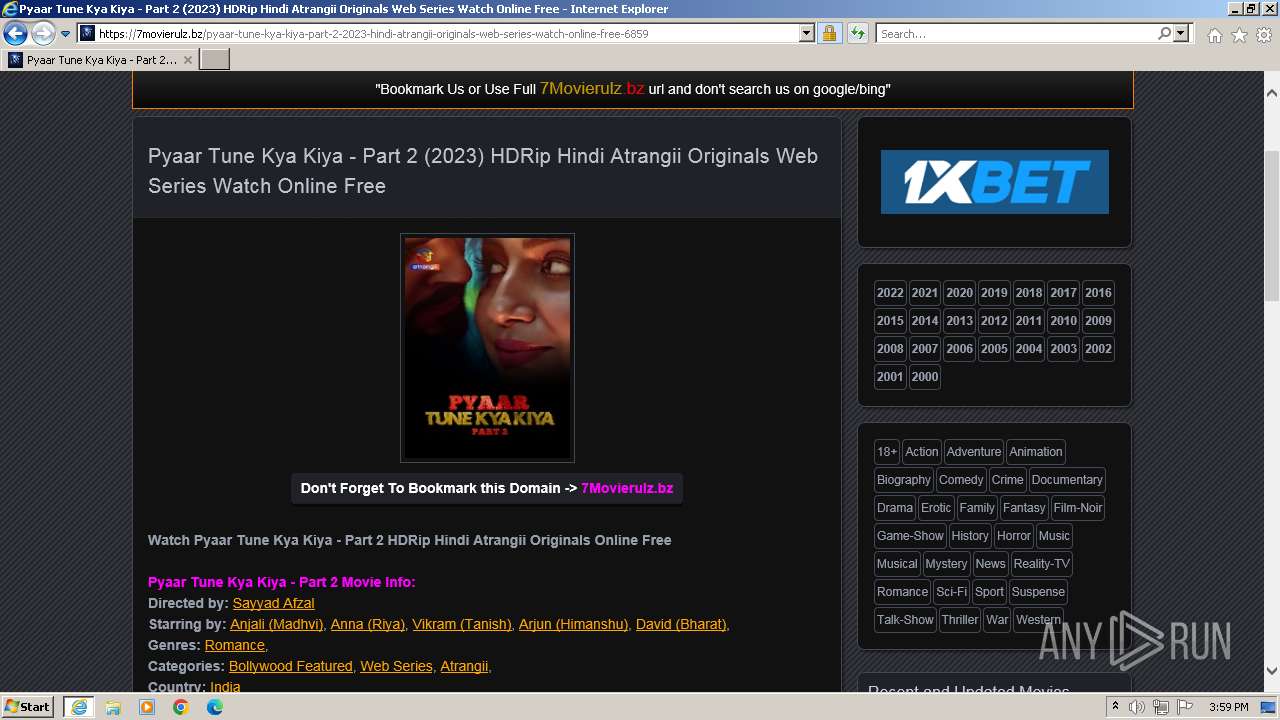Click 7Movierulz.bz bookmark domain link
Image resolution: width=1280 pixels, height=720 pixels.
click(627, 488)
